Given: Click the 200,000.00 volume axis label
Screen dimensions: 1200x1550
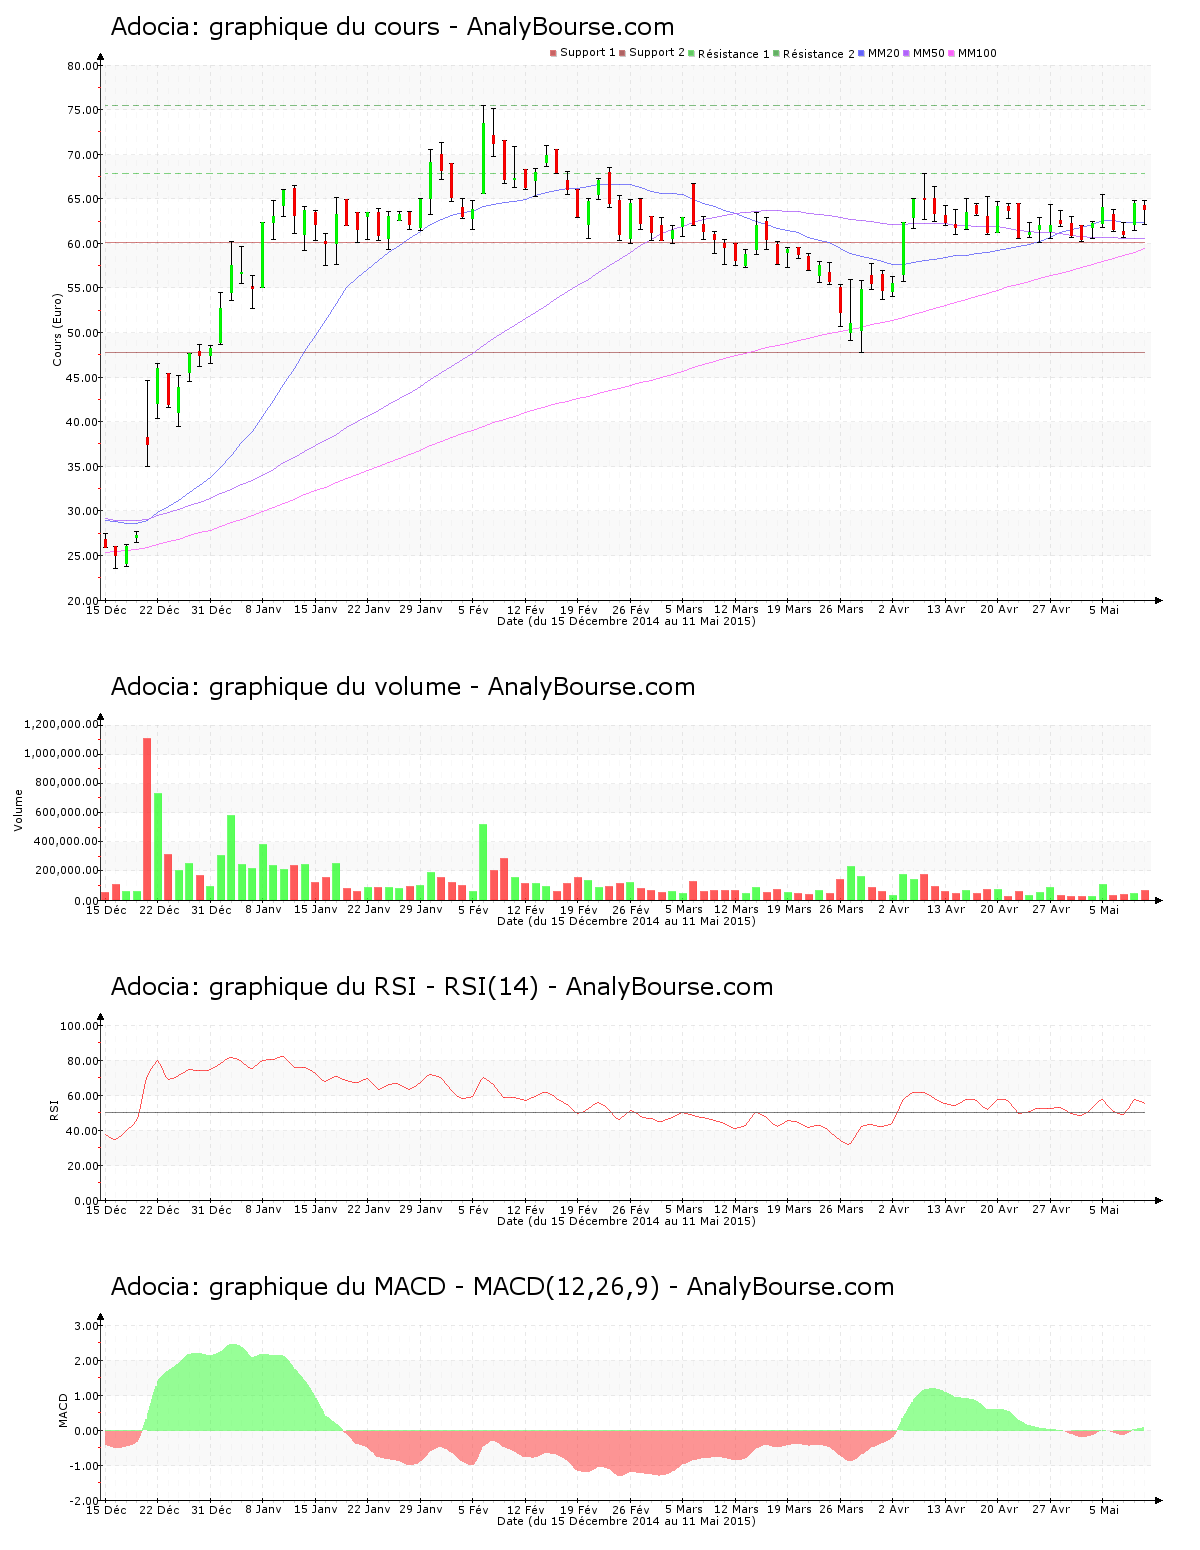Looking at the screenshot, I should point(66,871).
